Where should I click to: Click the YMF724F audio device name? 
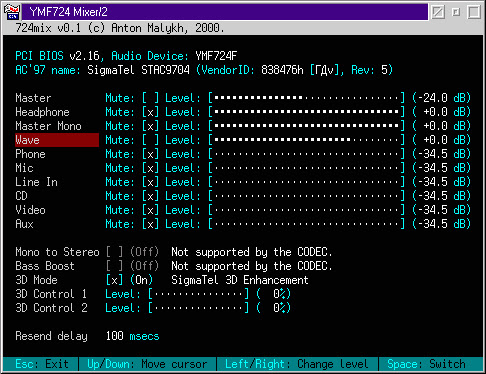tap(216, 56)
